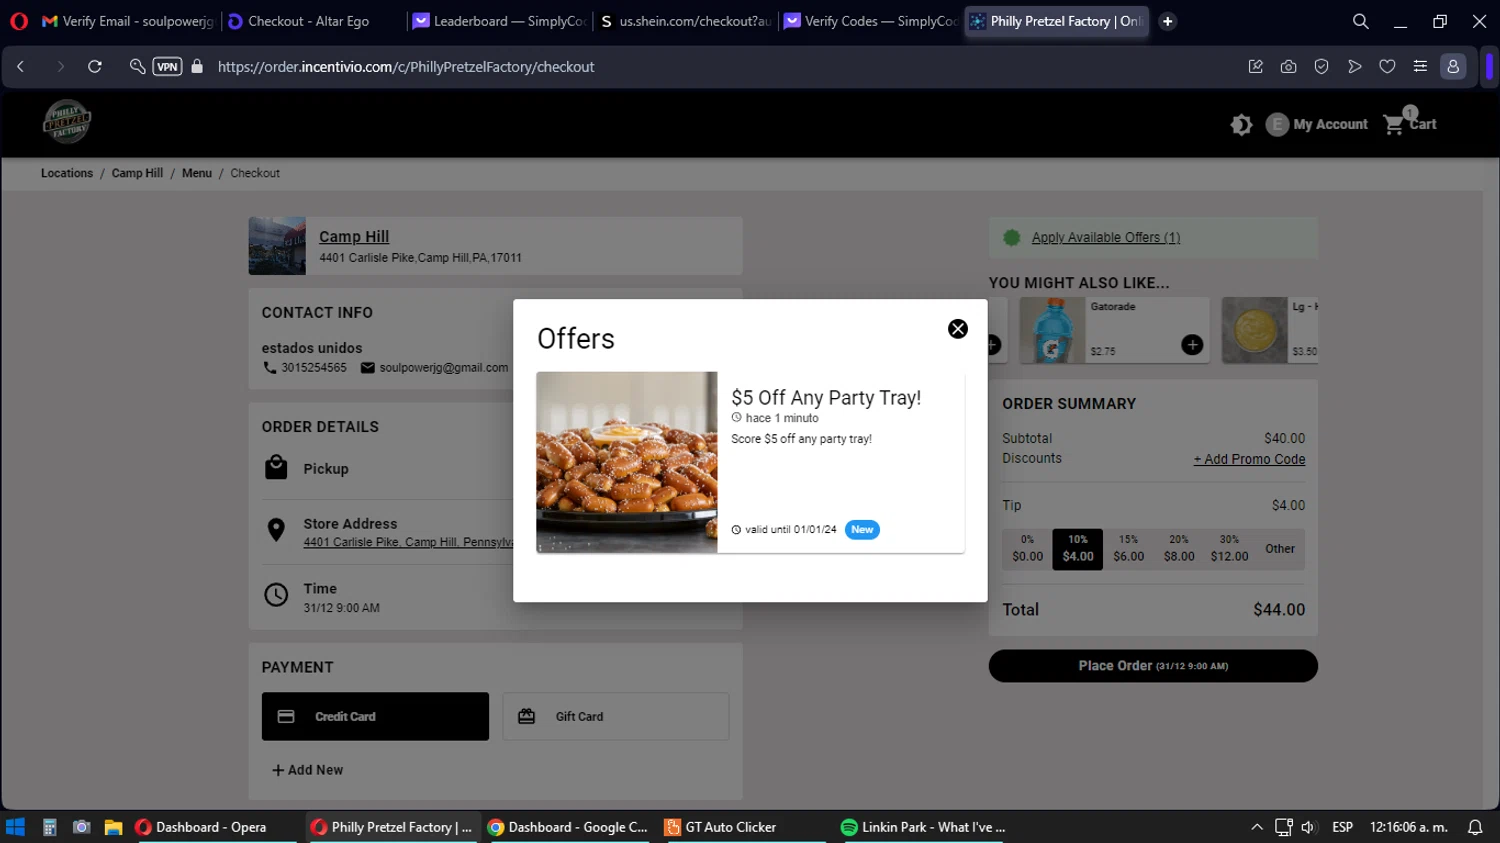Screen dimensions: 1500x843
Task: Go to Menu breadcrumb
Action: click(197, 173)
